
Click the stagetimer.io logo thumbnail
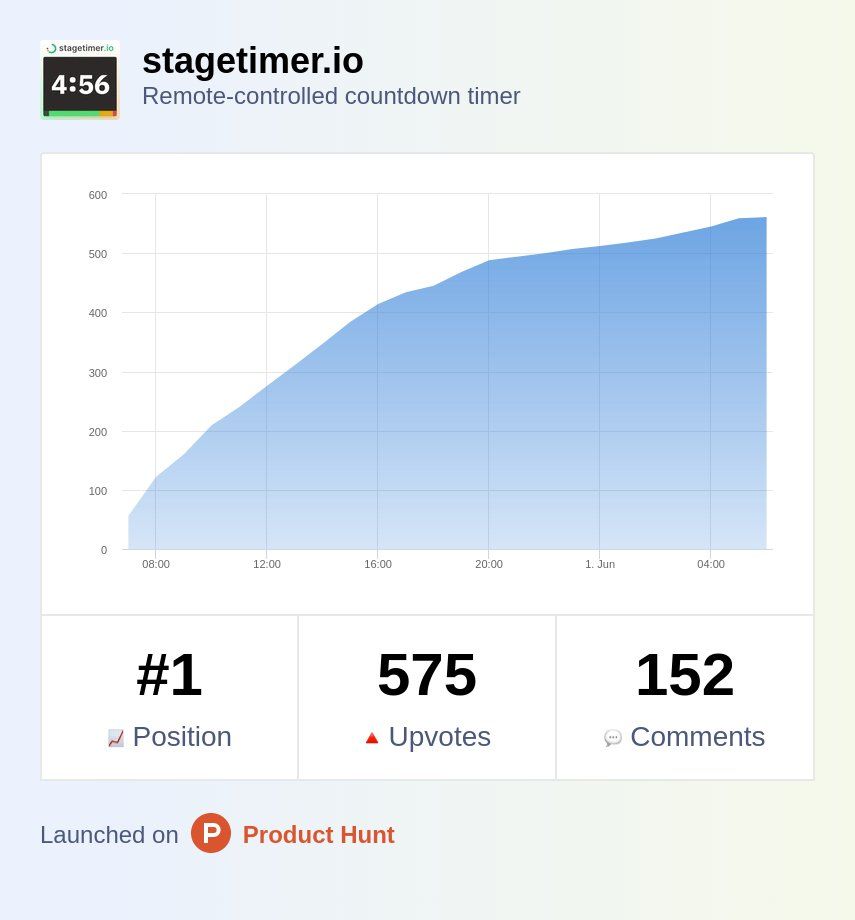coord(80,80)
